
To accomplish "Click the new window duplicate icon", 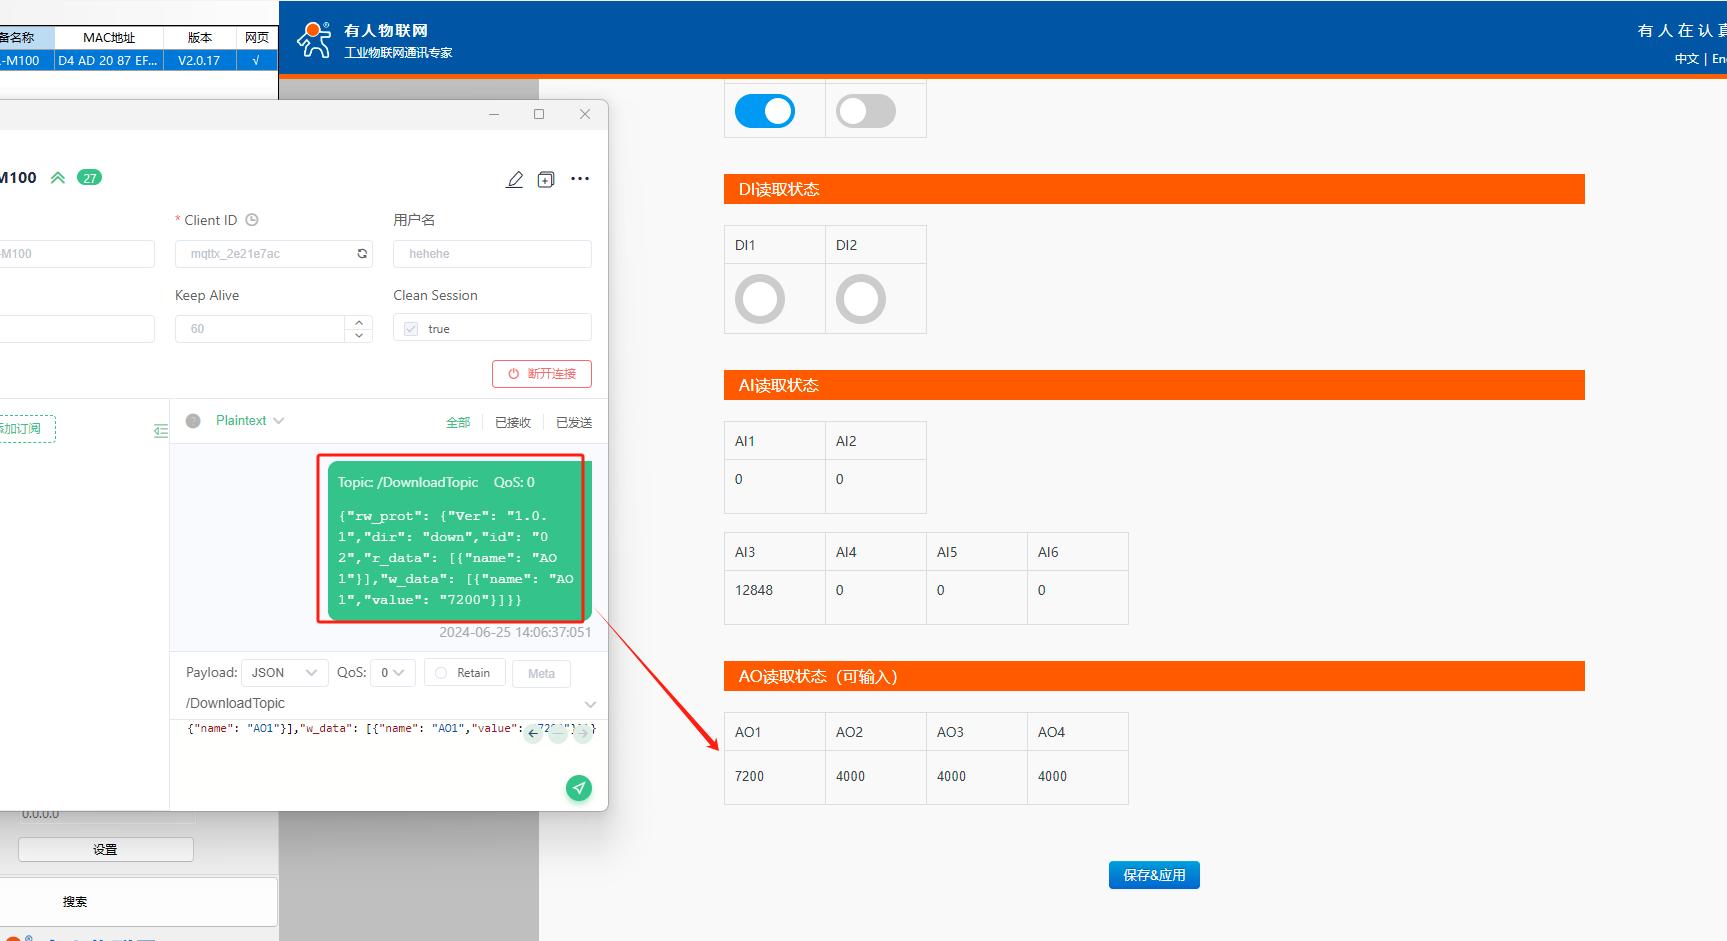I will [x=546, y=180].
